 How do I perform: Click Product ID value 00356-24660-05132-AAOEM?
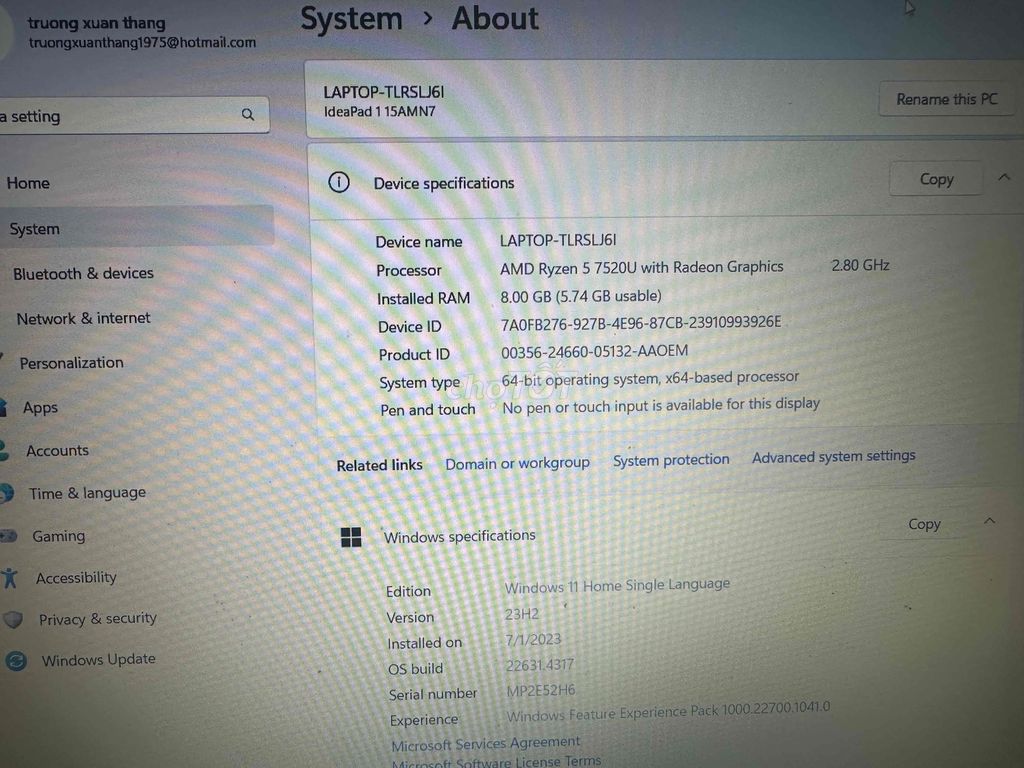coord(594,351)
